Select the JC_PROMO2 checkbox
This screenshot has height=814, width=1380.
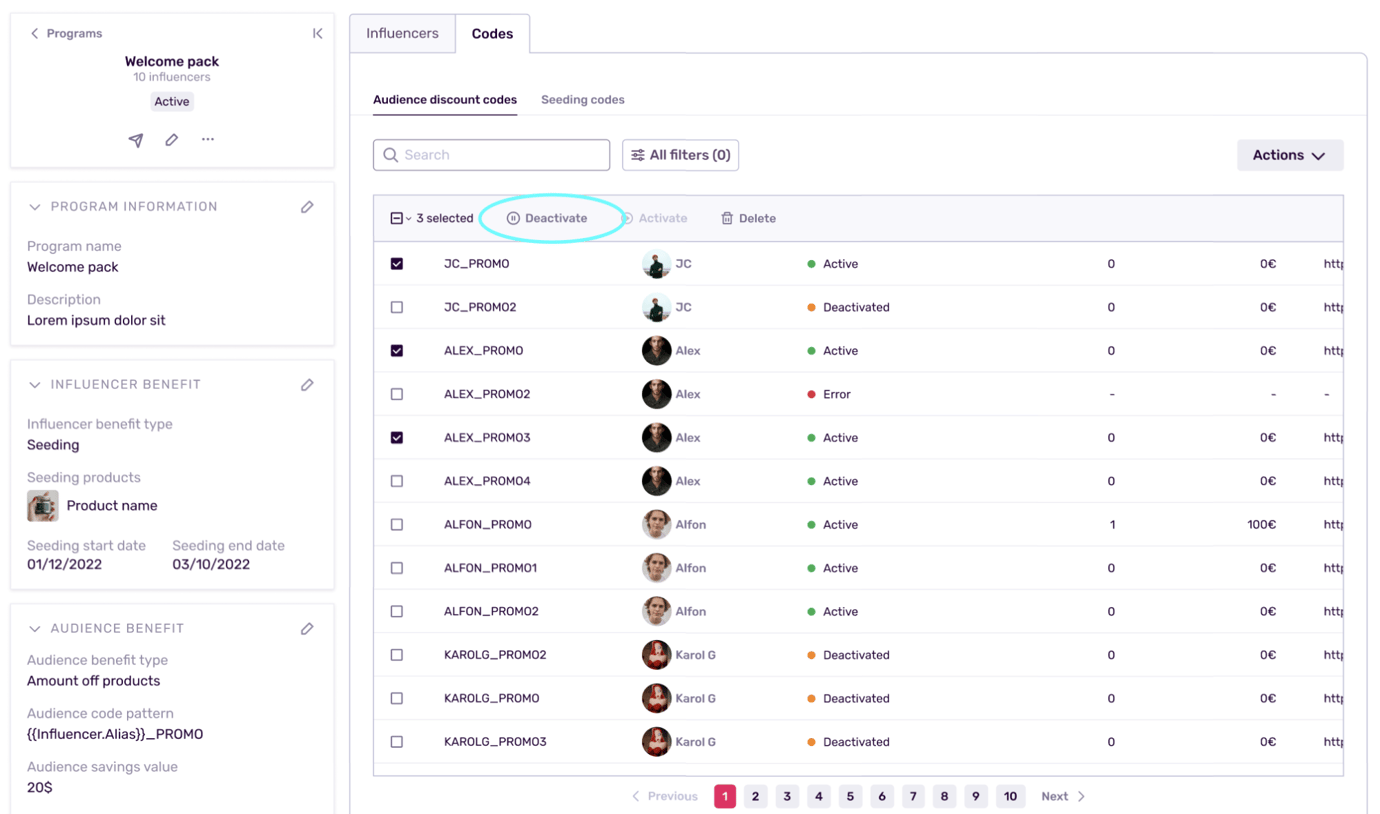(397, 307)
